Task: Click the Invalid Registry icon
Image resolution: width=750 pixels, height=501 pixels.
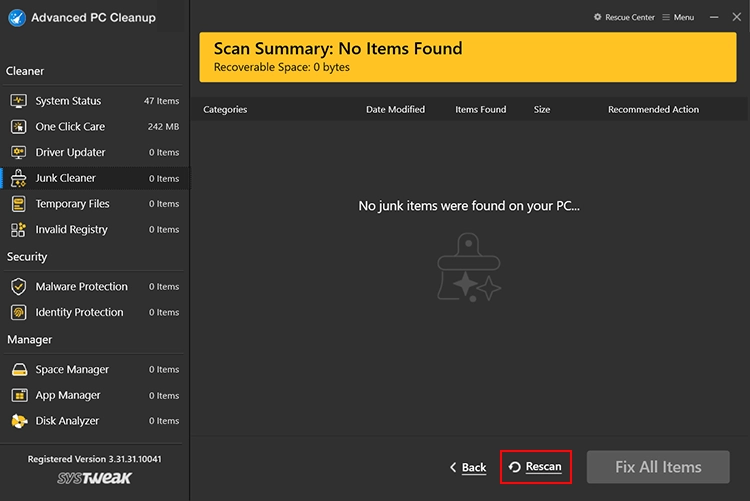Action: click(18, 230)
